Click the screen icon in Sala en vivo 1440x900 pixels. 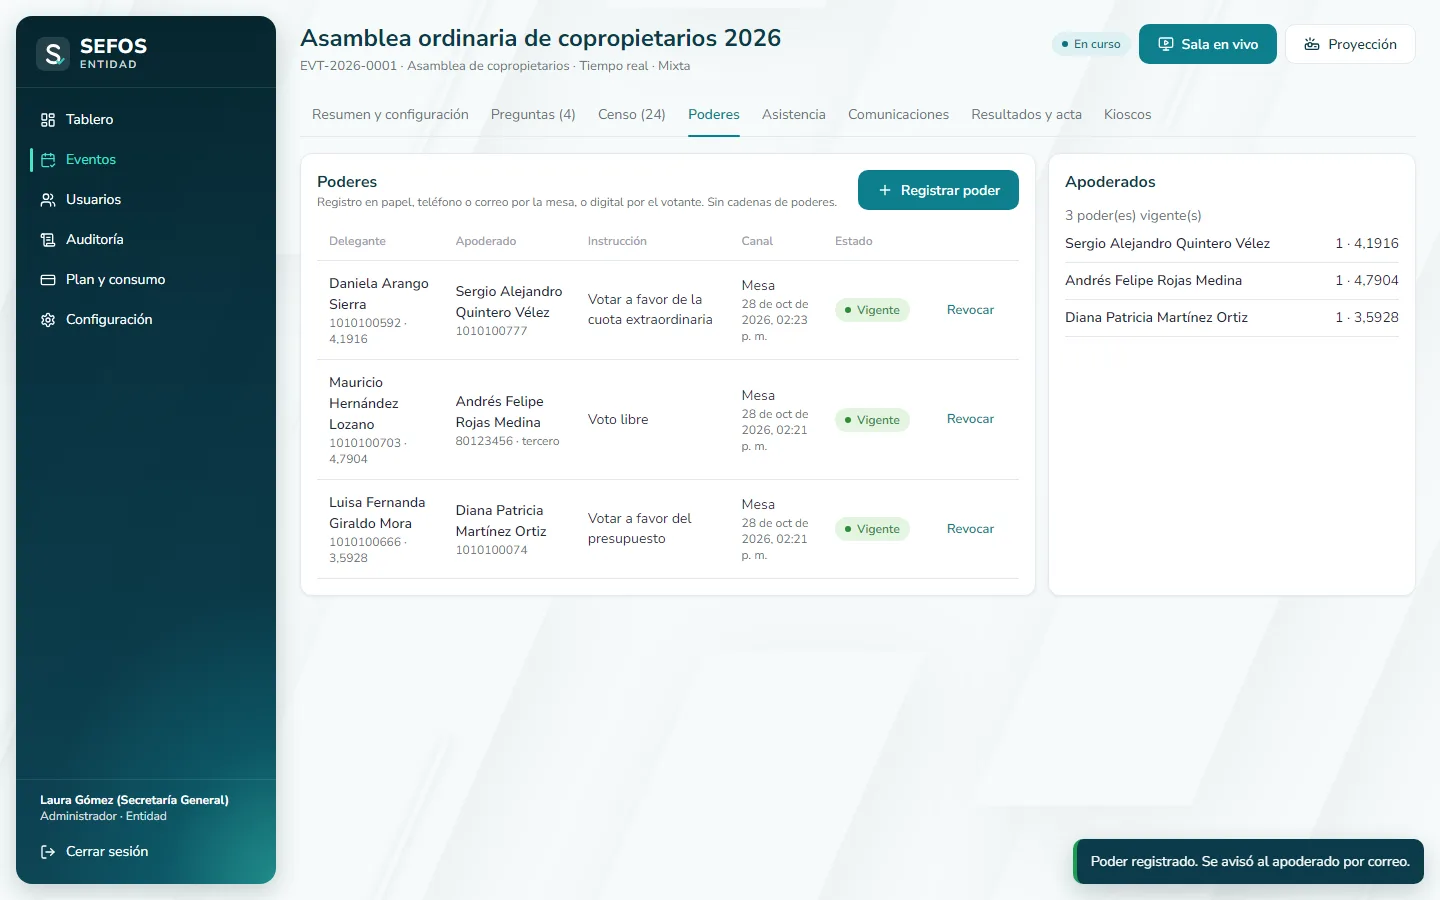(1166, 44)
